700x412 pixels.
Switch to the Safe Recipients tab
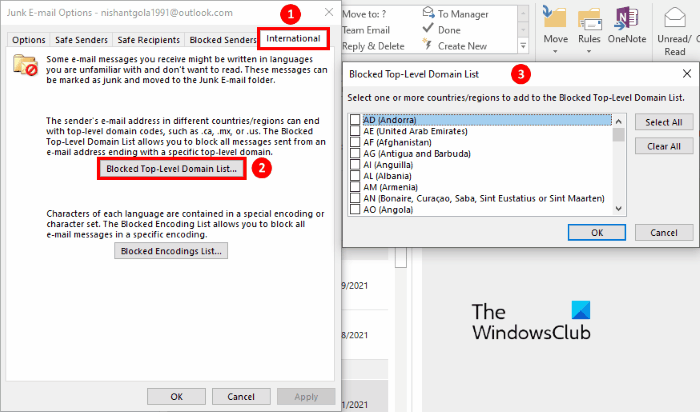click(x=148, y=40)
